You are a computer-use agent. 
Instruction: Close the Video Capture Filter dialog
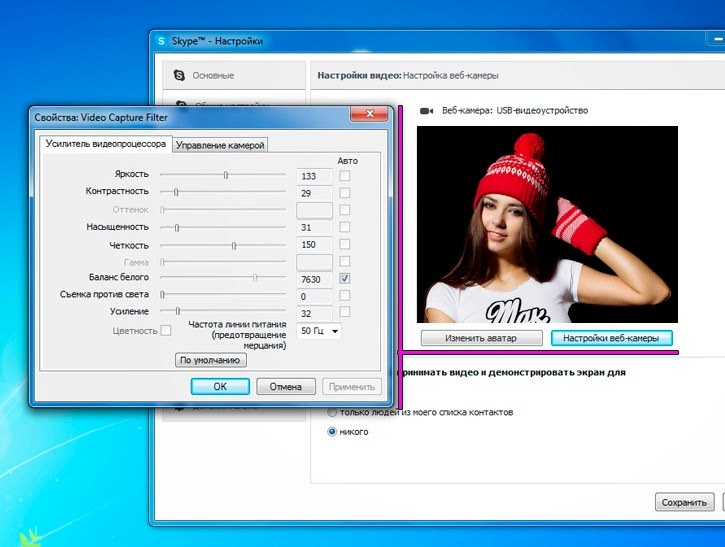[x=369, y=114]
